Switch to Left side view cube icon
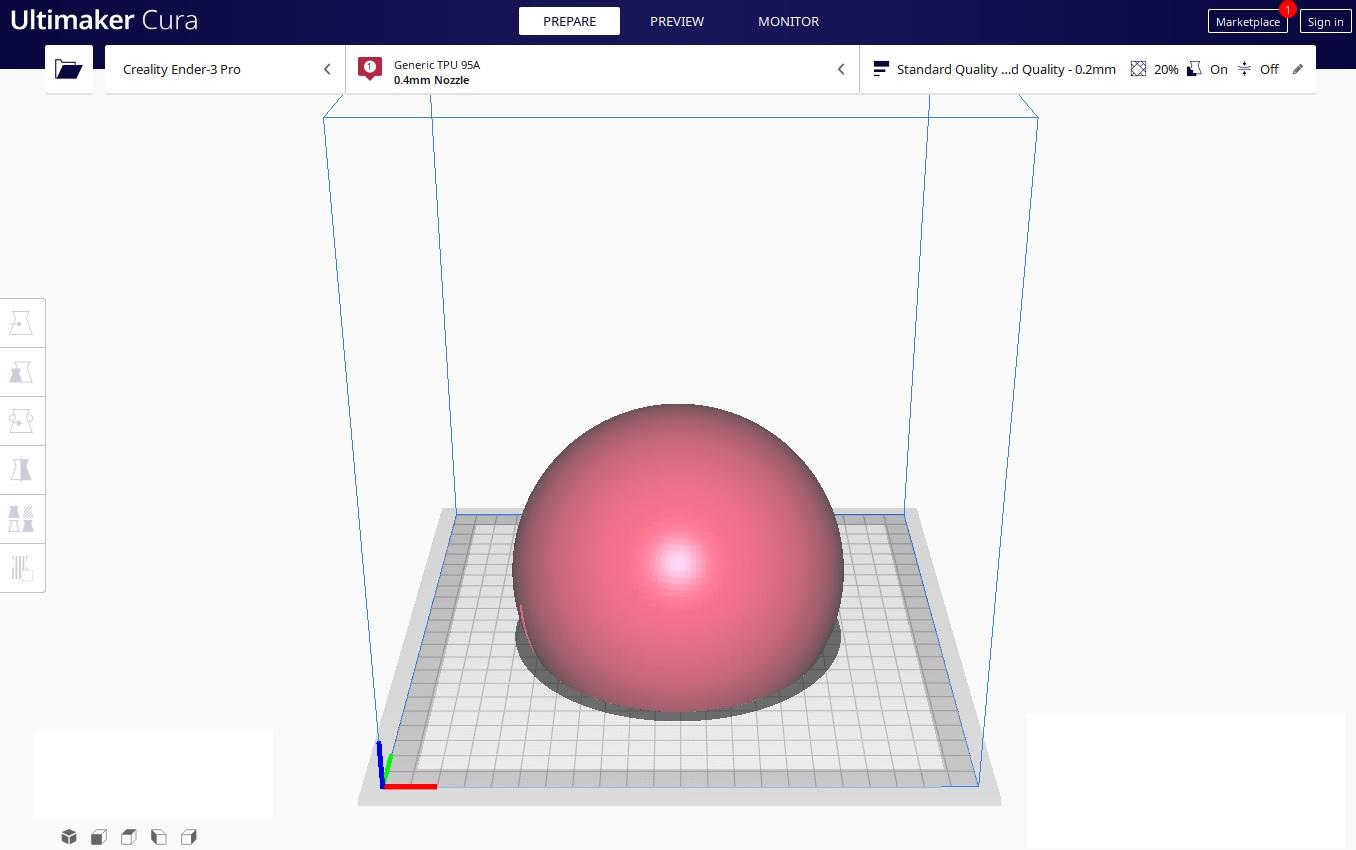1356x850 pixels. [158, 836]
